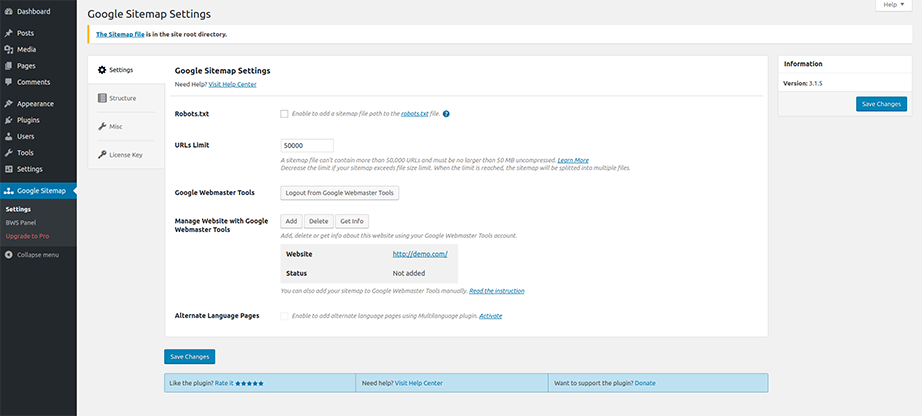This screenshot has width=922, height=416.
Task: Open Visit Help Center link under heading
Action: point(232,85)
